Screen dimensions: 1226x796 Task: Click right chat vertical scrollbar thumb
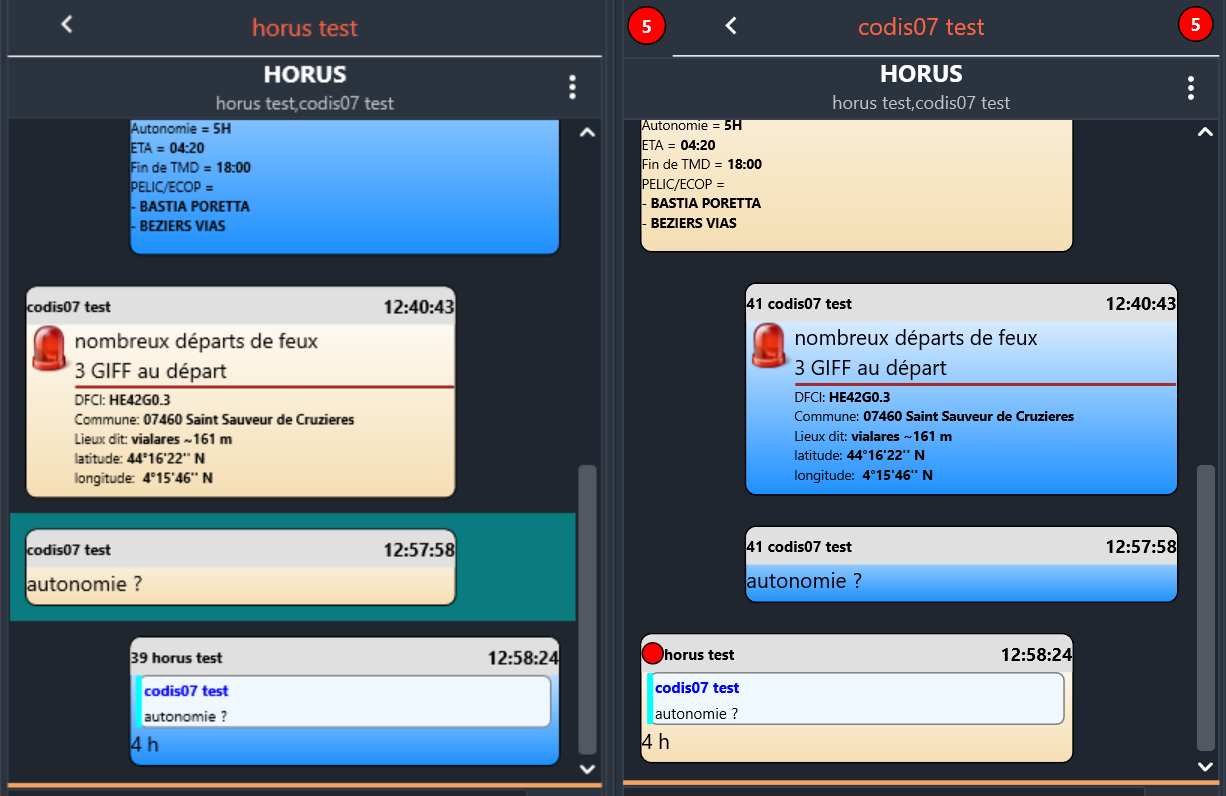click(x=1206, y=605)
